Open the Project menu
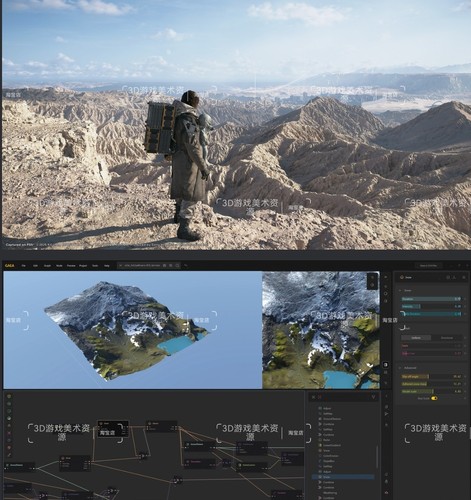 coord(83,266)
